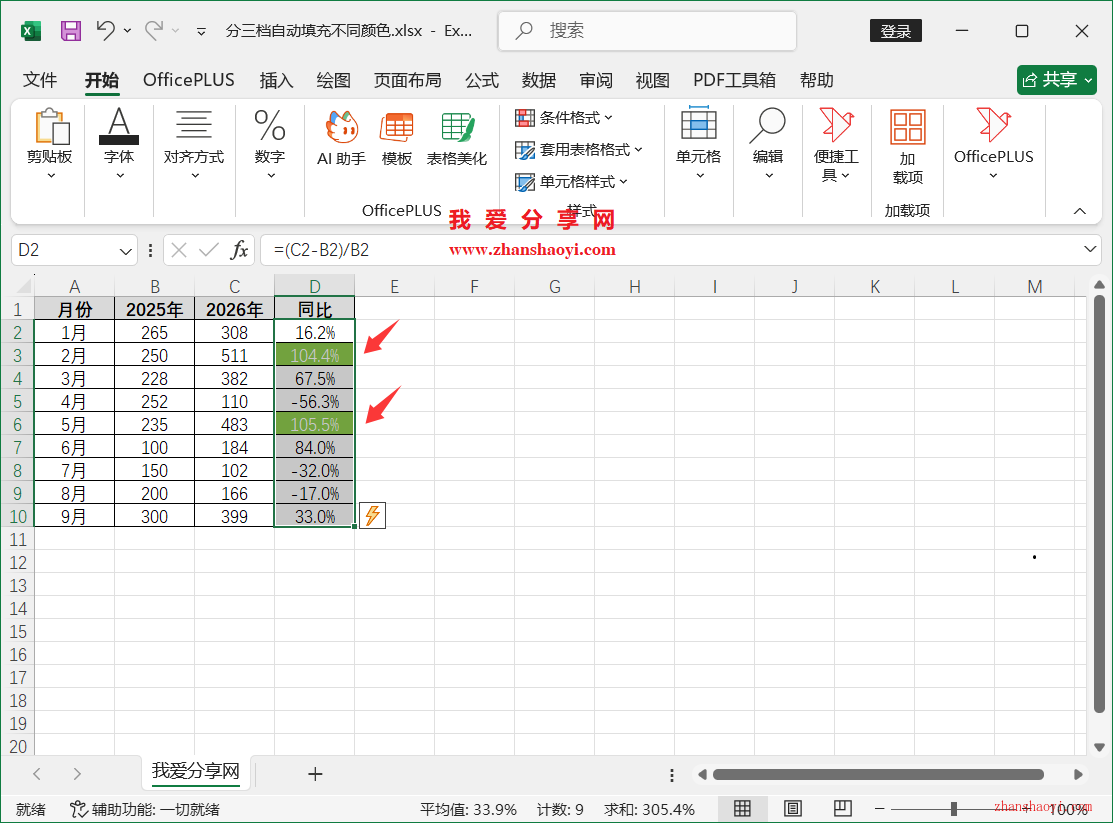Open the Quick Analysis lightning icon
This screenshot has width=1113, height=823.
pyautogui.click(x=373, y=516)
